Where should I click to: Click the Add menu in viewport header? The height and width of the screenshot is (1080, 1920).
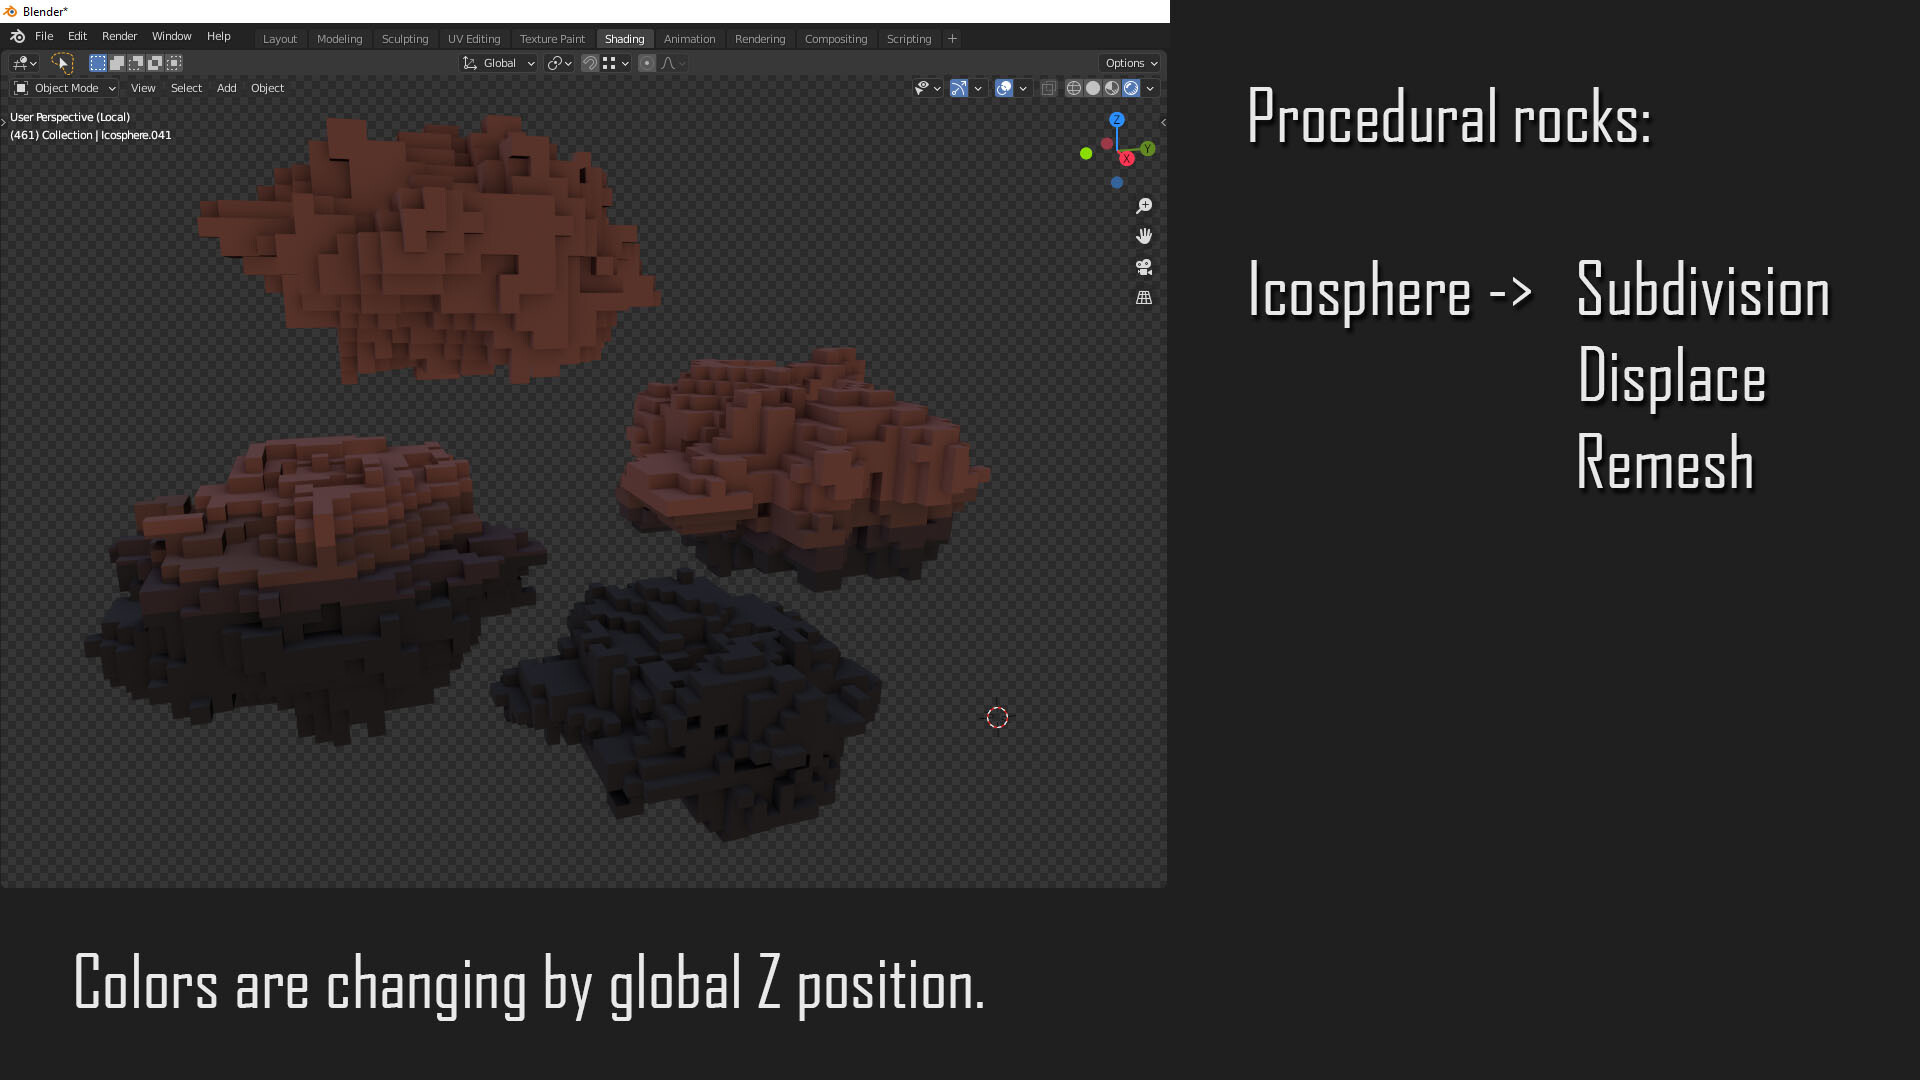226,88
